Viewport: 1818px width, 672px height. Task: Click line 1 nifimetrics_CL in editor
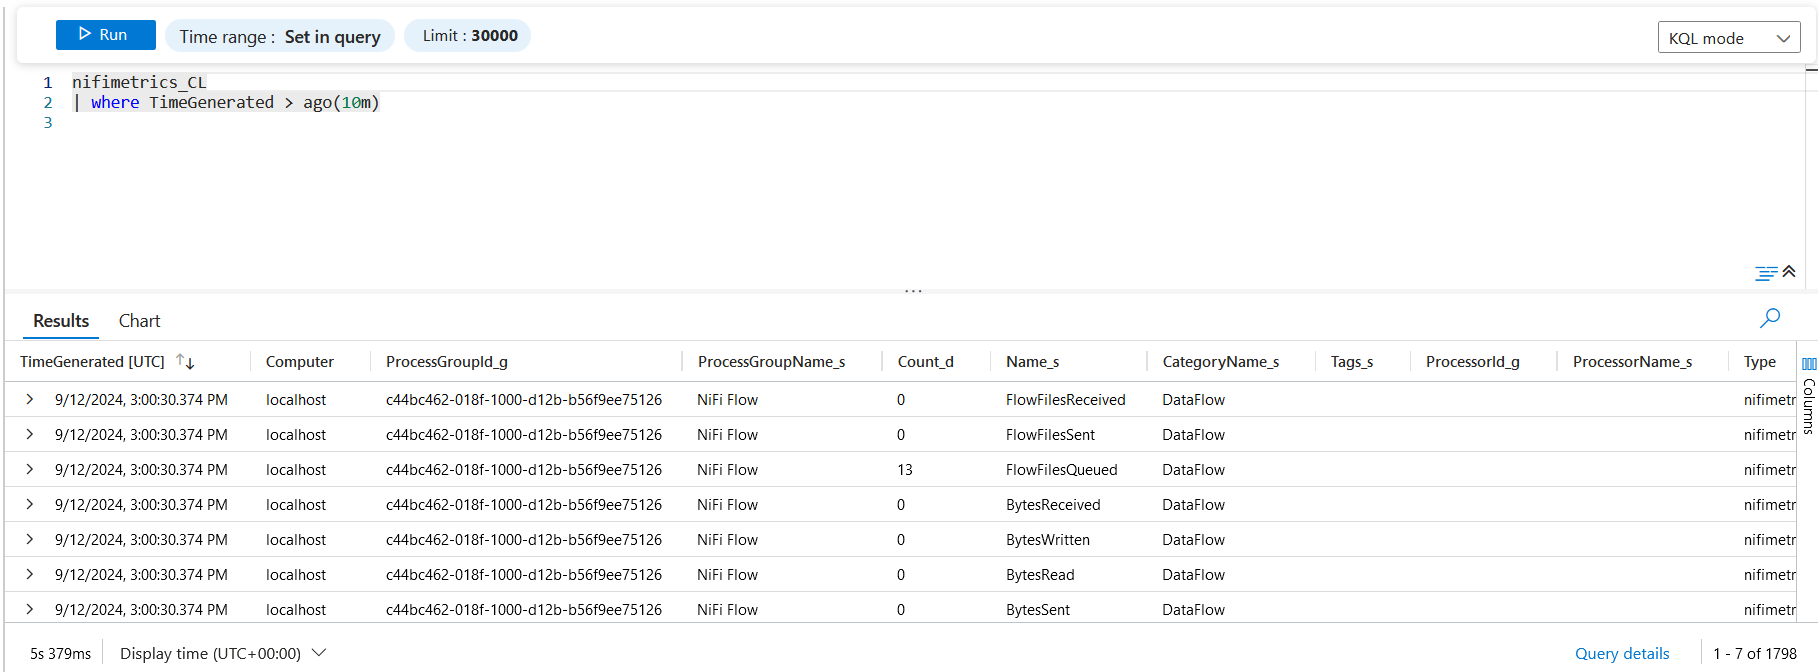pyautogui.click(x=139, y=82)
